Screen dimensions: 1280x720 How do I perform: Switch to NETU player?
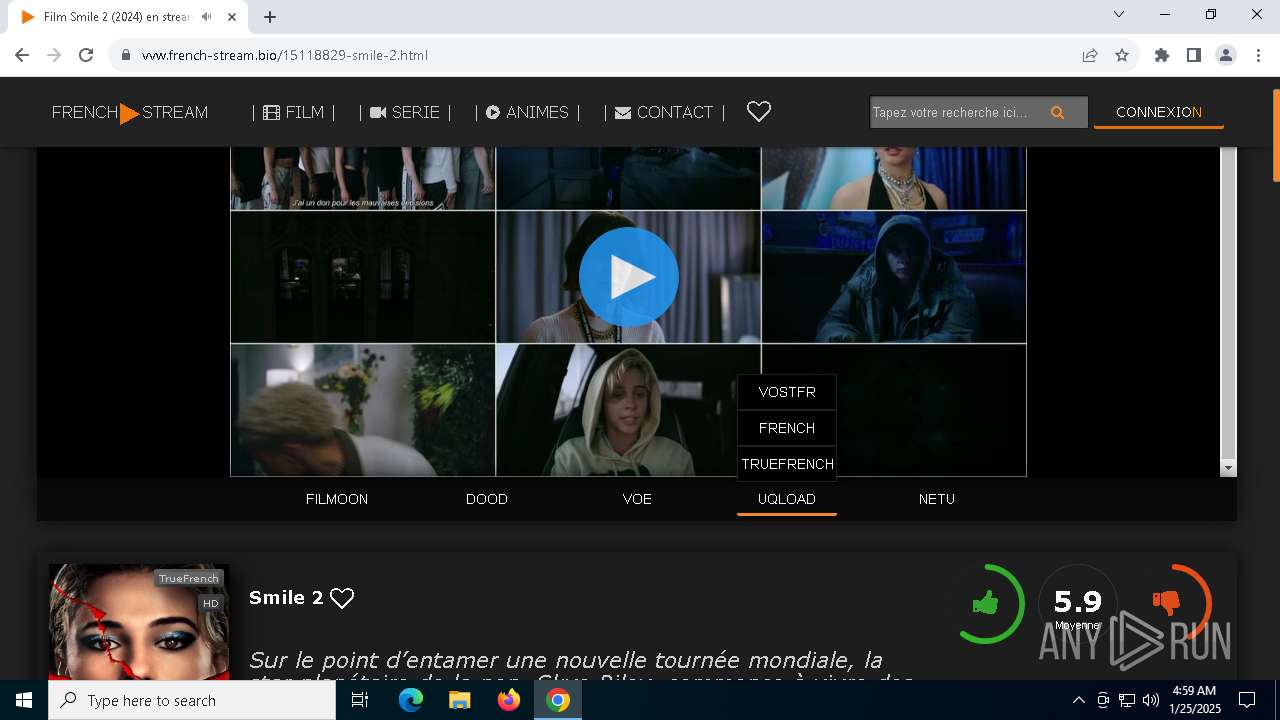tap(937, 499)
